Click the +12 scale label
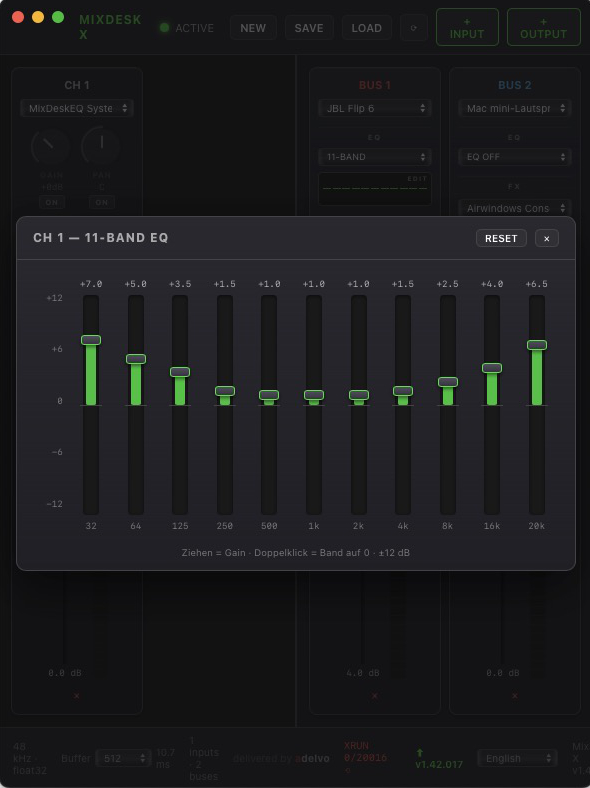This screenshot has height=788, width=590. coord(55,298)
